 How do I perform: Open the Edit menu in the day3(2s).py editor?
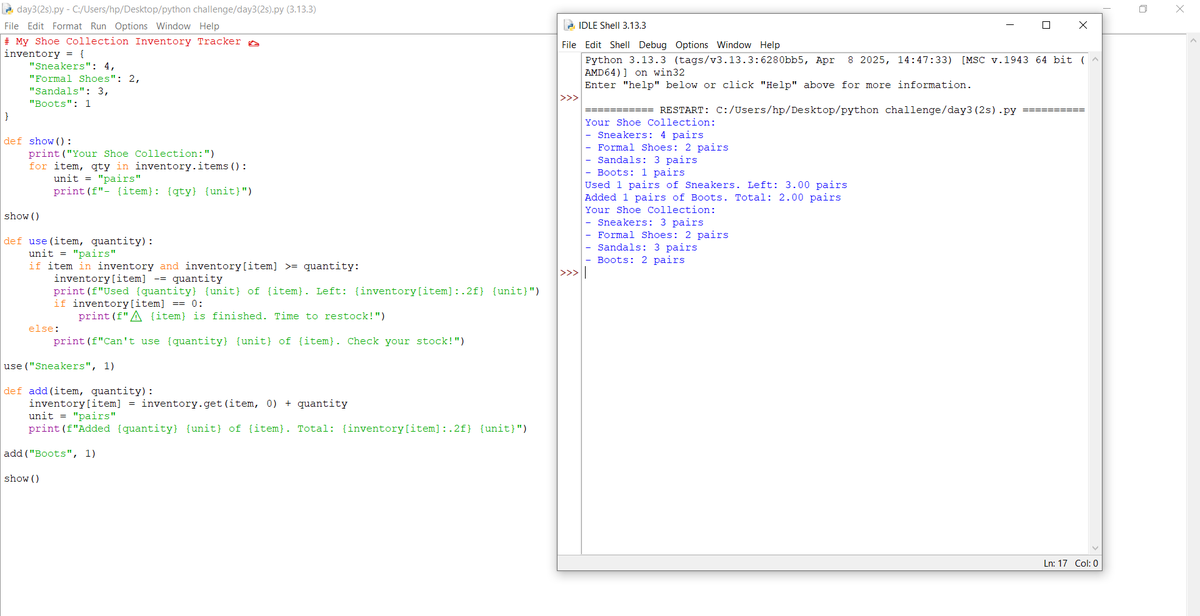[35, 26]
